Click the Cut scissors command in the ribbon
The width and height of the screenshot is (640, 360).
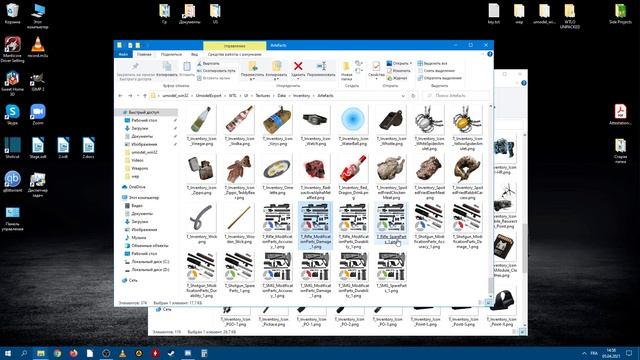[209, 63]
